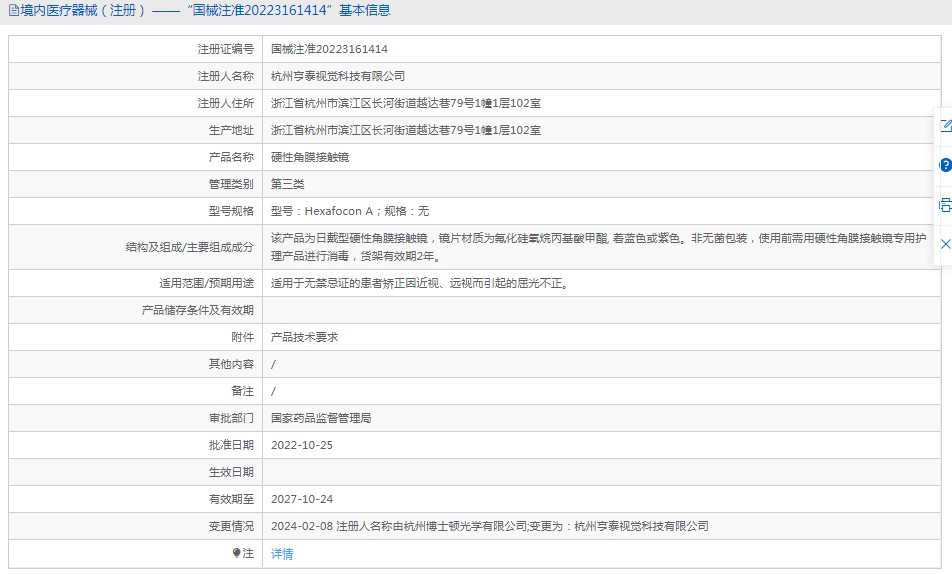Viewport: 952px width, 574px height.
Task: Open the 详情 link
Action: click(282, 553)
